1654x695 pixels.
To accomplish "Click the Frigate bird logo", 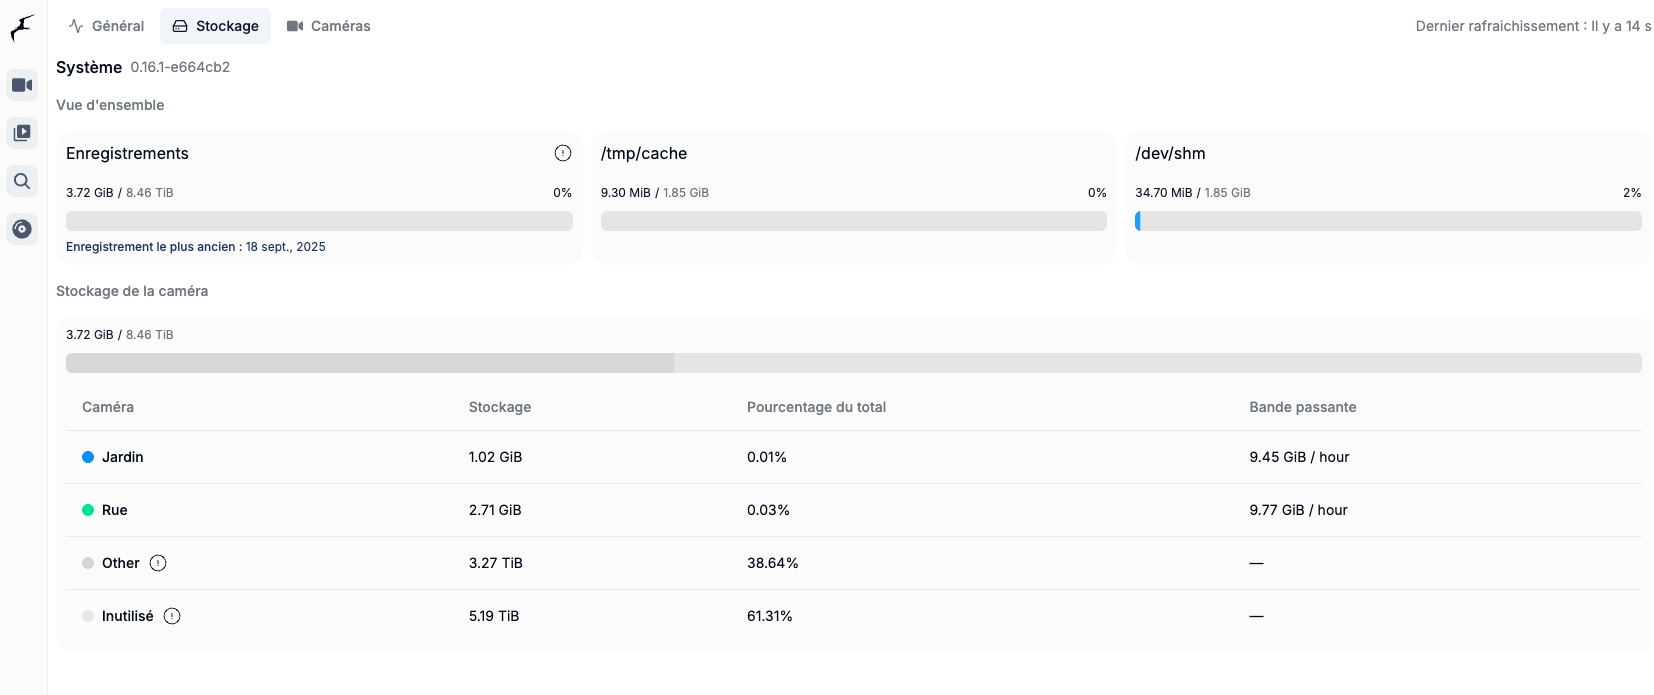I will click(22, 28).
